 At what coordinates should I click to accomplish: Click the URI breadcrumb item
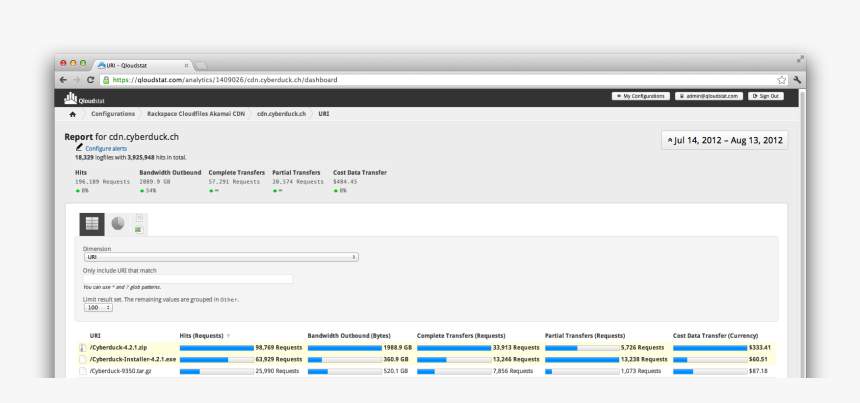(324, 114)
